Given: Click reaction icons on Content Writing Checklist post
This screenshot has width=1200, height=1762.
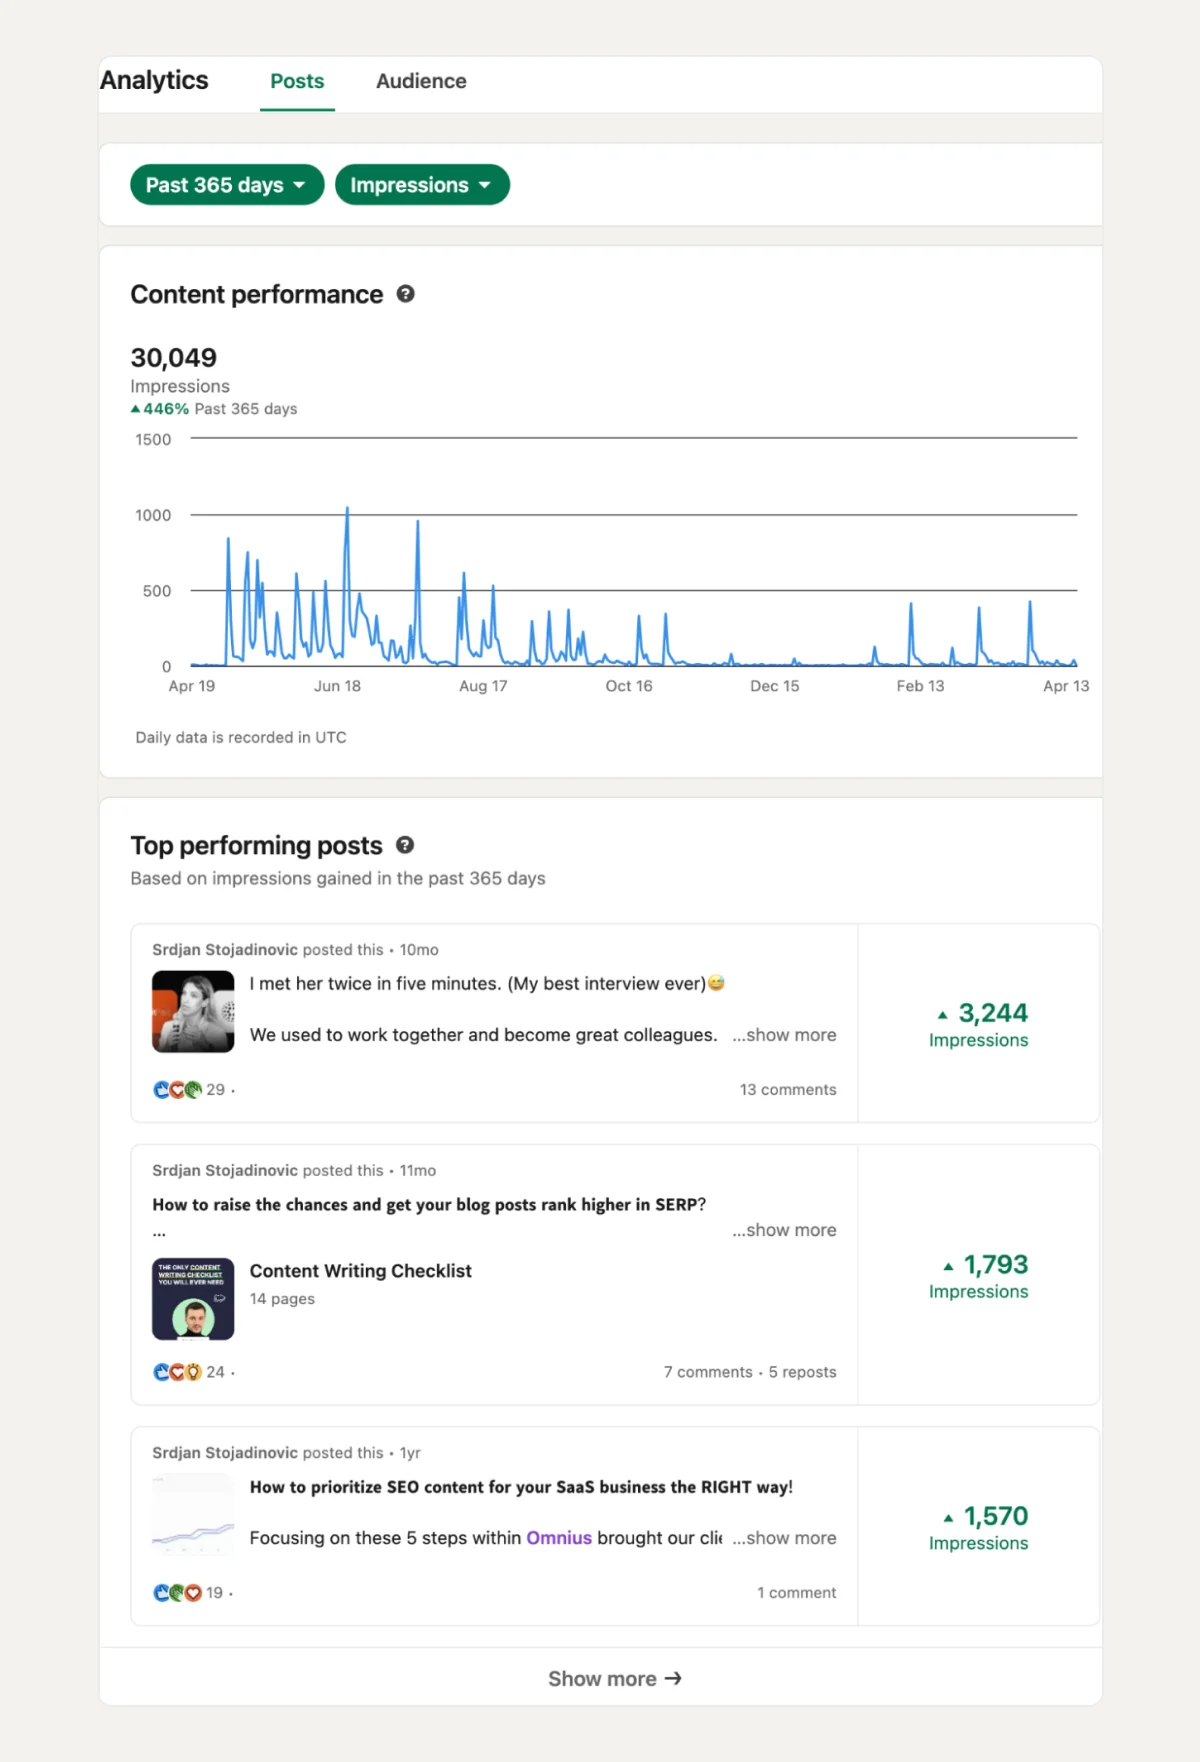Looking at the screenshot, I should point(177,1372).
